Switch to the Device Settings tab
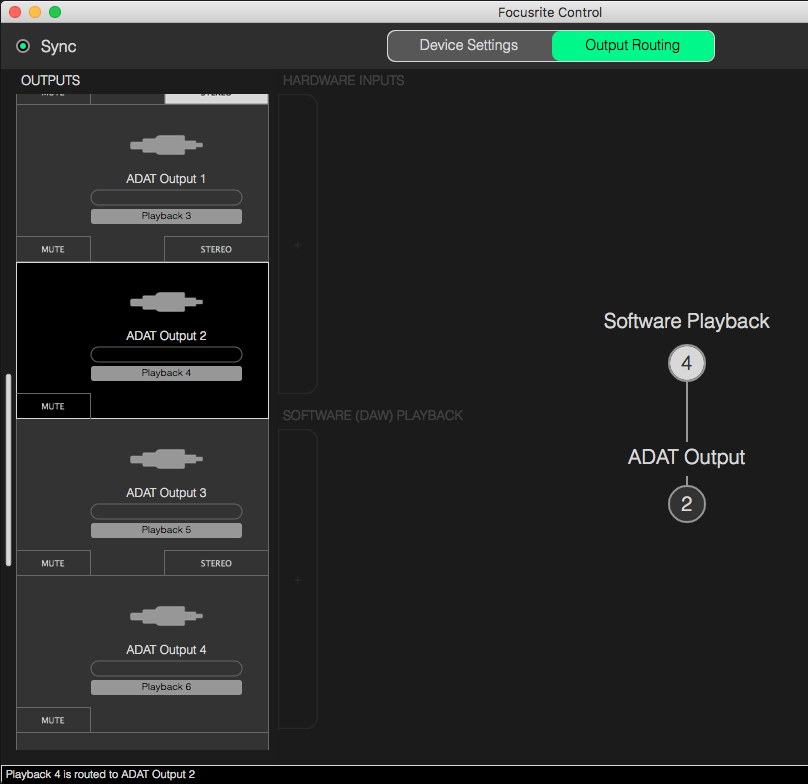The image size is (808, 784). point(469,45)
